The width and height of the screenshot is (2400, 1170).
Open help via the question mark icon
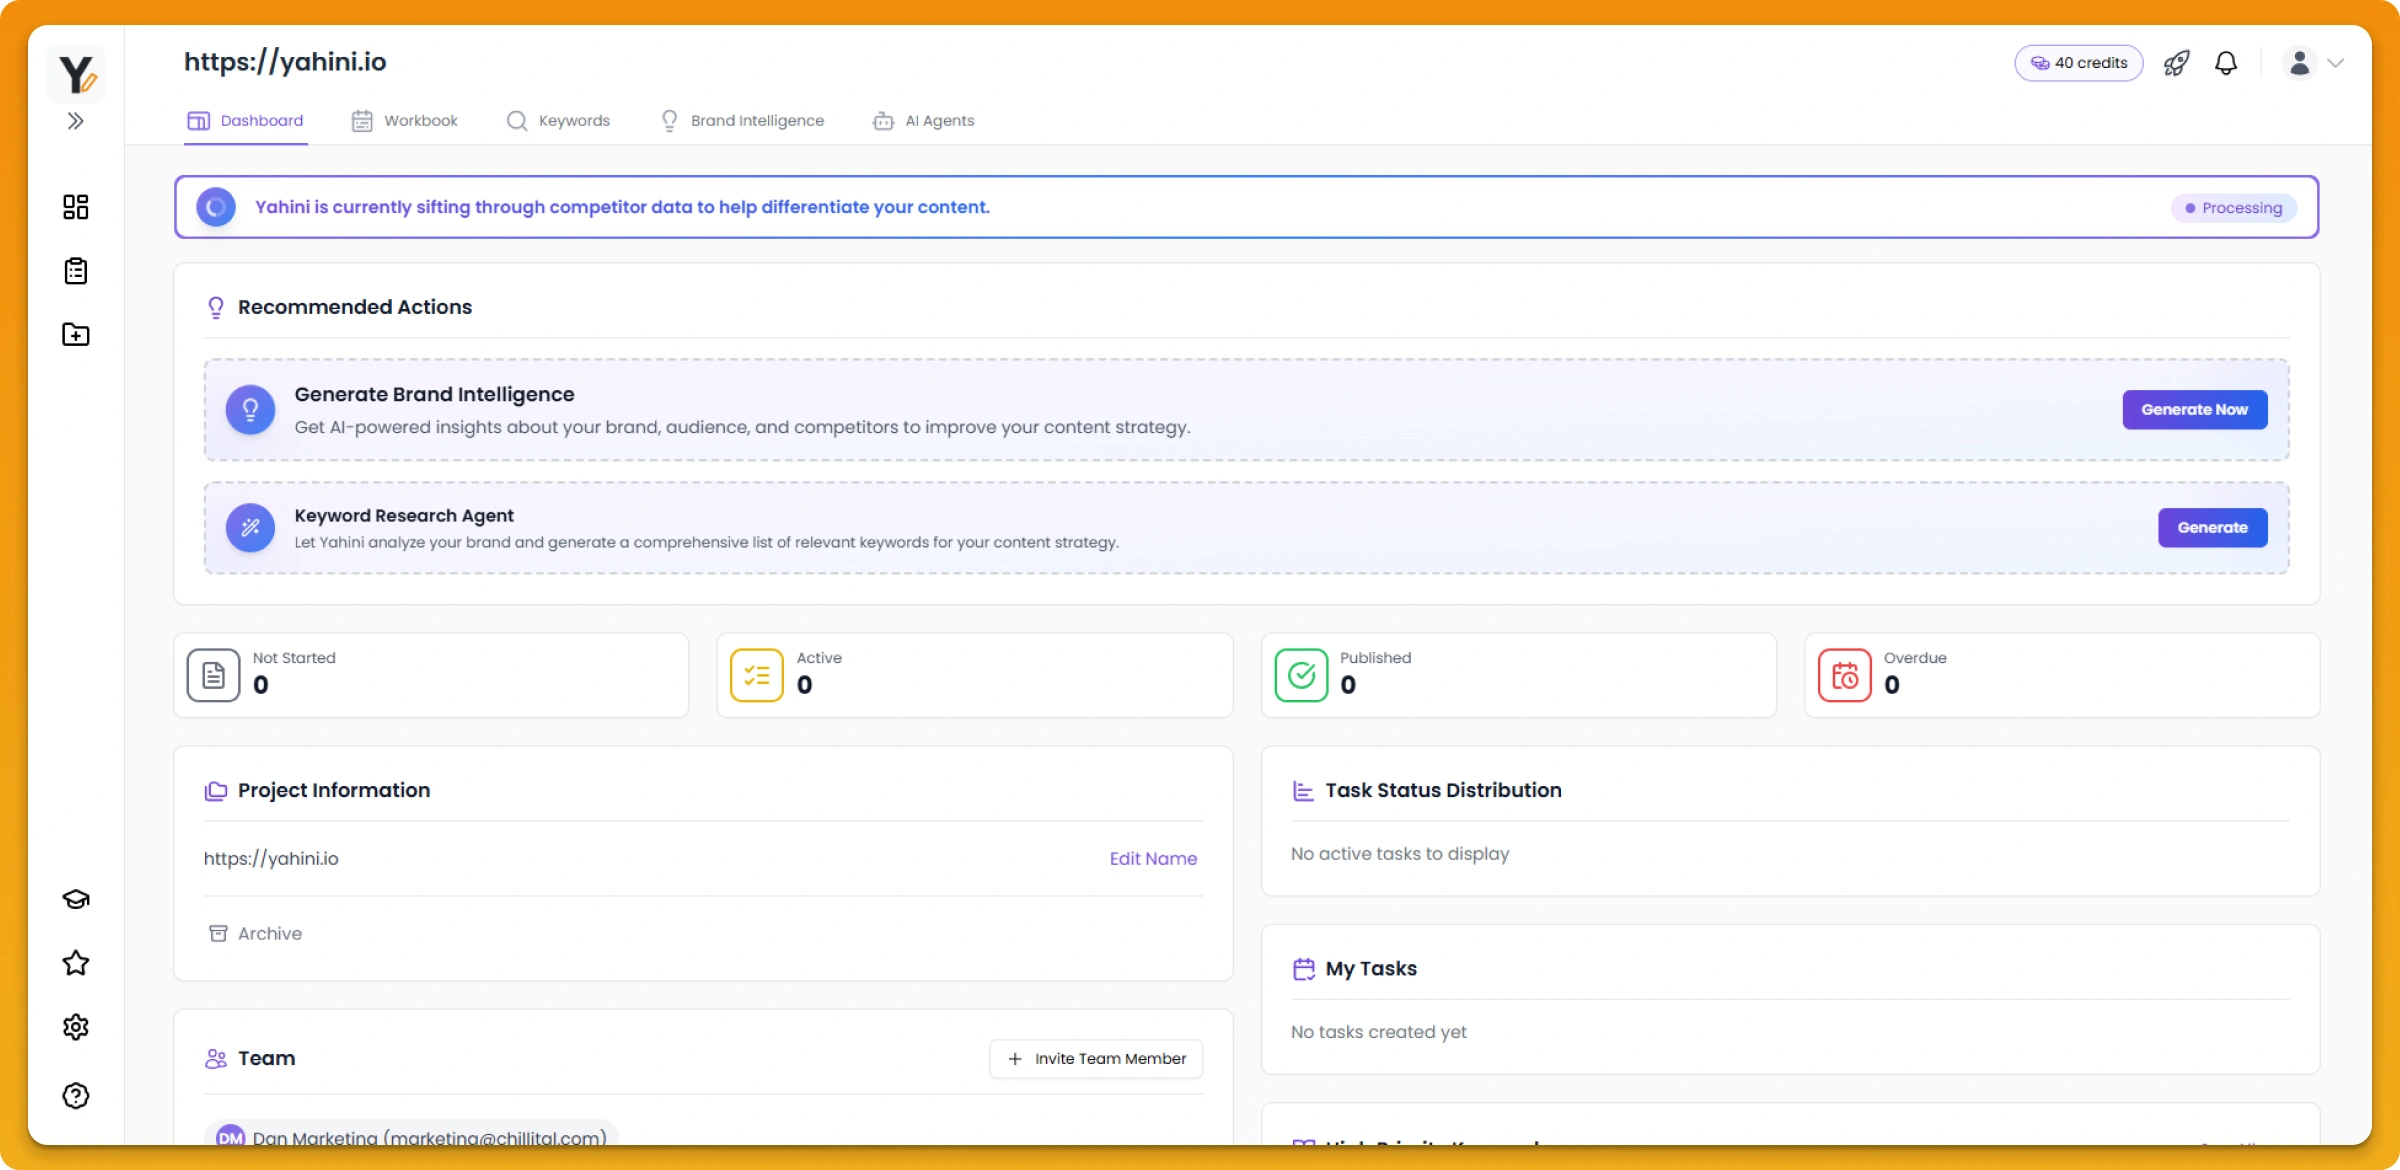point(75,1095)
